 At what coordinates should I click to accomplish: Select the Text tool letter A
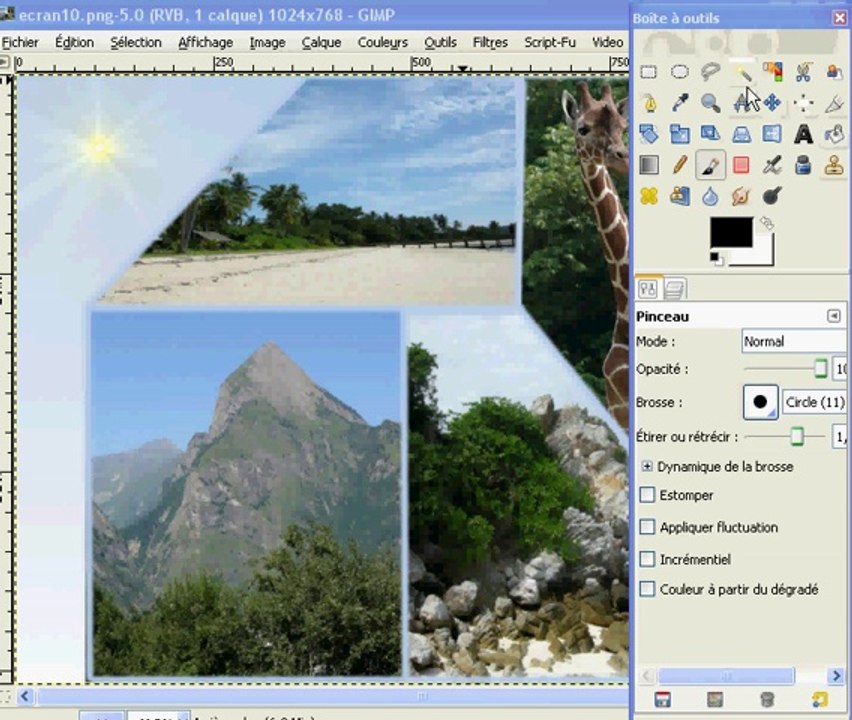[803, 134]
